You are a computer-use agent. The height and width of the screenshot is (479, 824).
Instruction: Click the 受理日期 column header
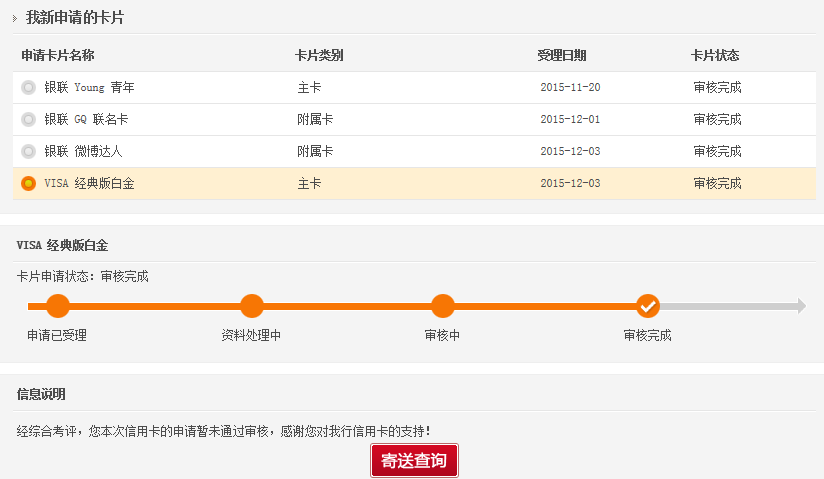(x=562, y=55)
